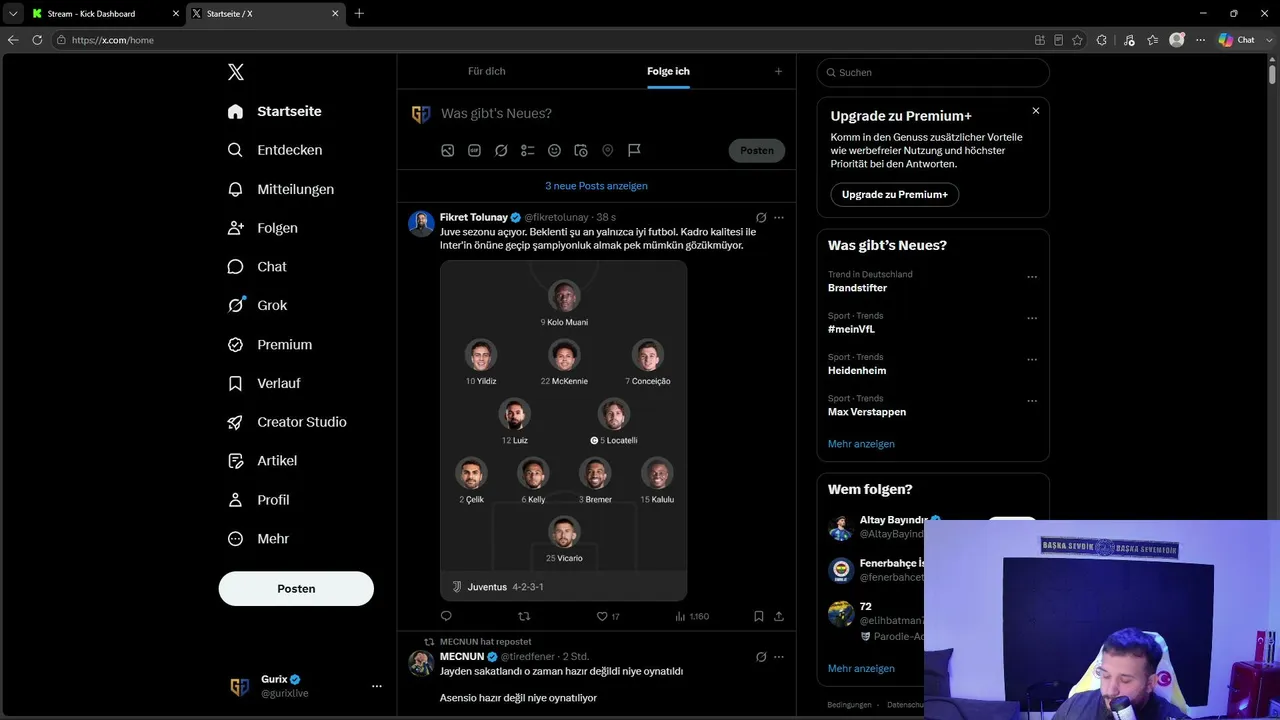Open browser extensions puzzle icon
Screen dimensions: 1280x720
click(x=1102, y=40)
